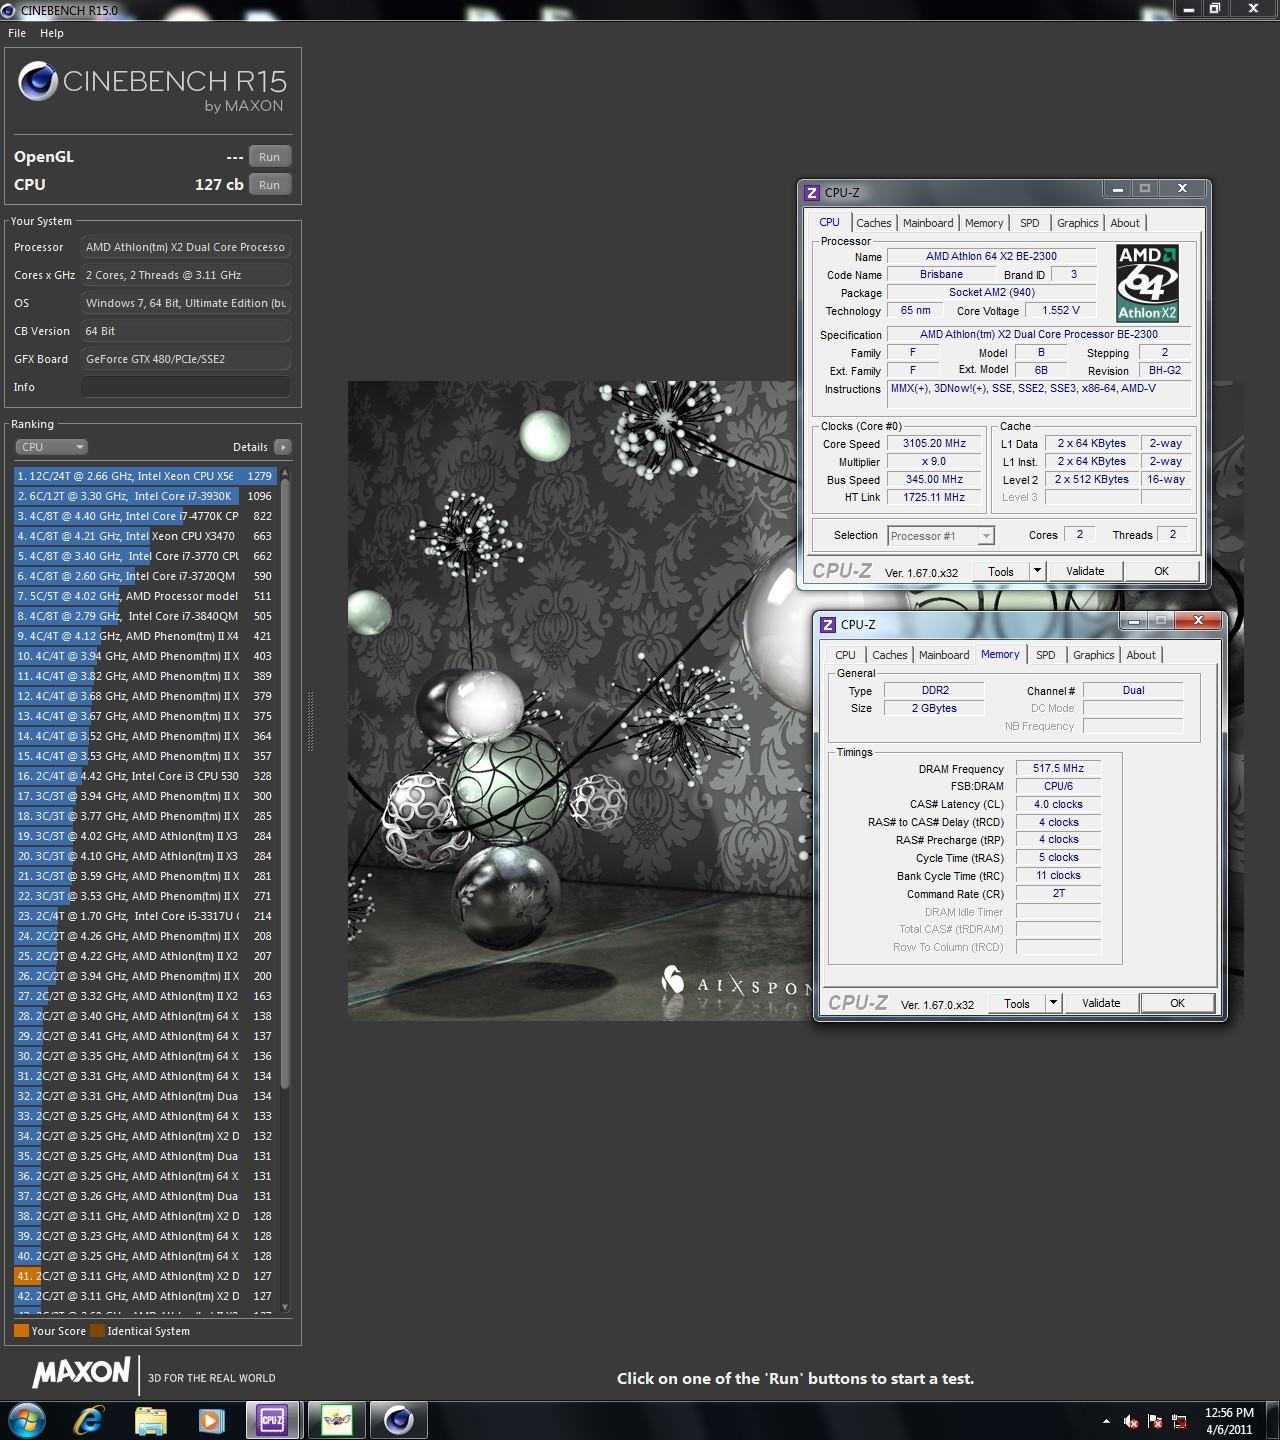Viewport: 1280px width, 1440px height.
Task: Select ranking row 2 Core i7-3930K
Action: pos(145,496)
